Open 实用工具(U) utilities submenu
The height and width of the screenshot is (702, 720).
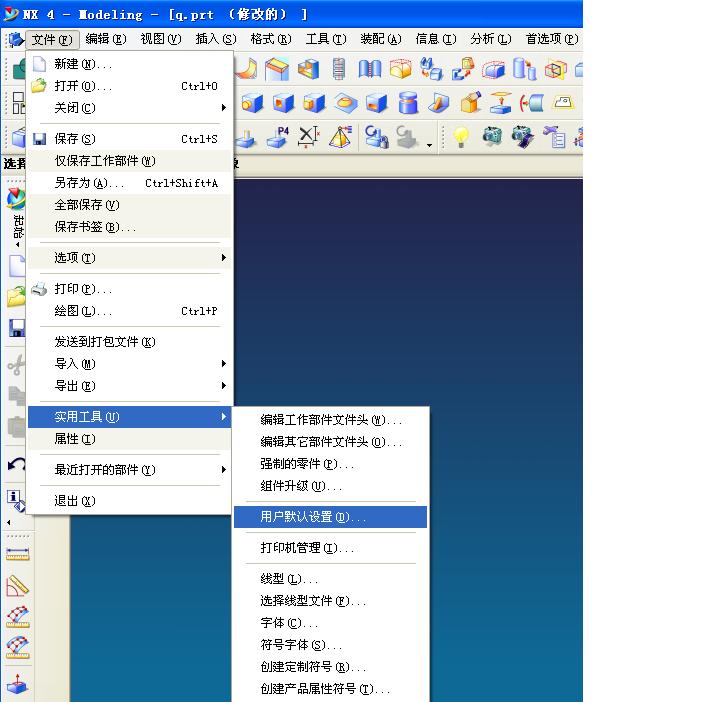coord(129,417)
